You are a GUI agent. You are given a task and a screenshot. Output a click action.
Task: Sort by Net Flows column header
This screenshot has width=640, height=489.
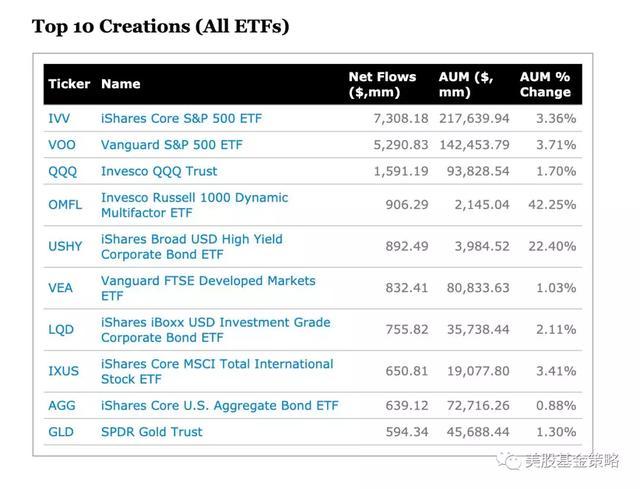click(377, 84)
